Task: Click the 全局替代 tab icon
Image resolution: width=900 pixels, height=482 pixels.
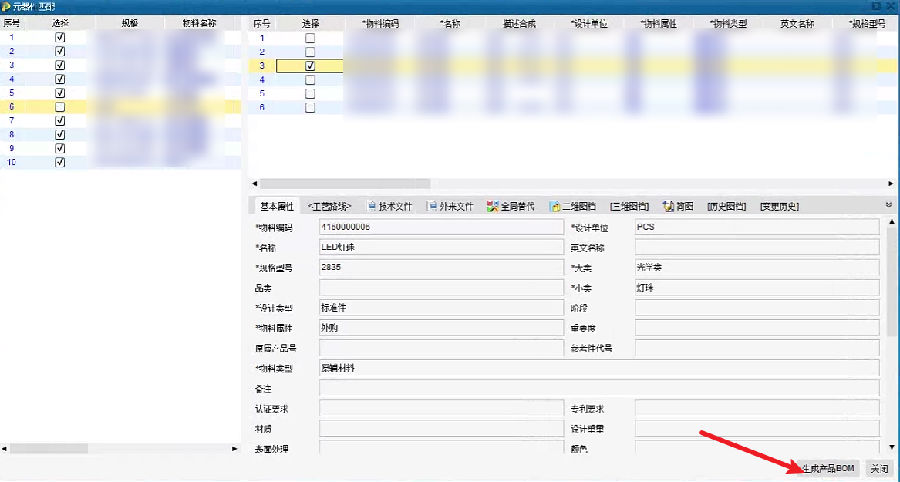Action: tap(492, 207)
